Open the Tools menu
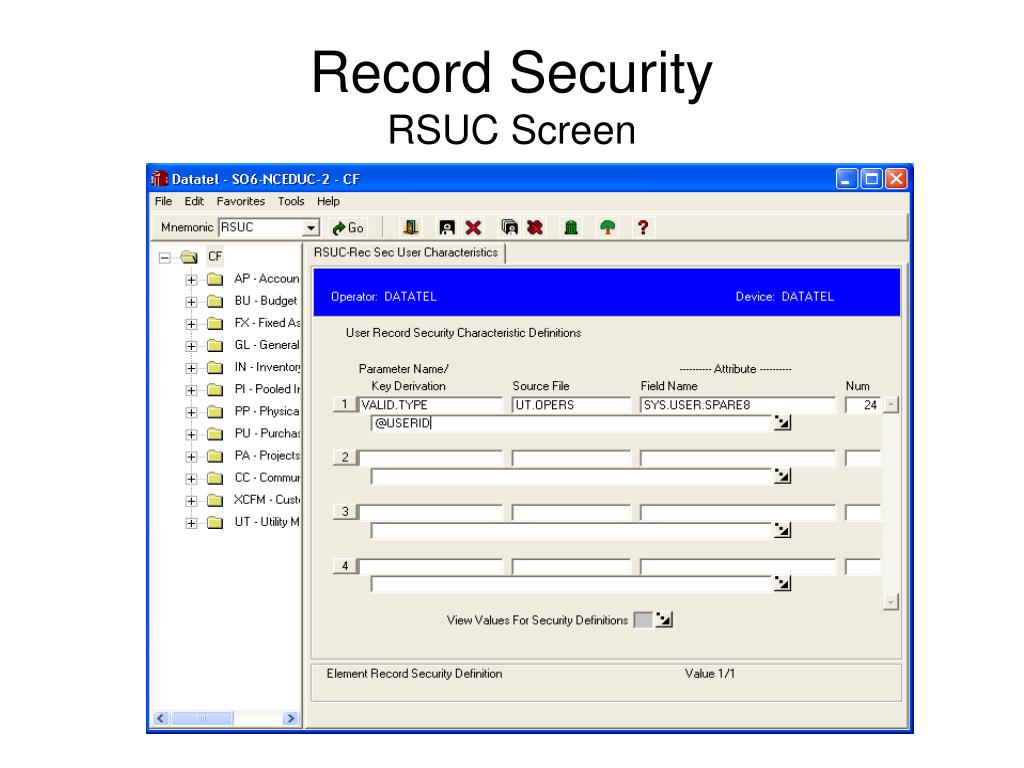The height and width of the screenshot is (768, 1024). coord(291,201)
